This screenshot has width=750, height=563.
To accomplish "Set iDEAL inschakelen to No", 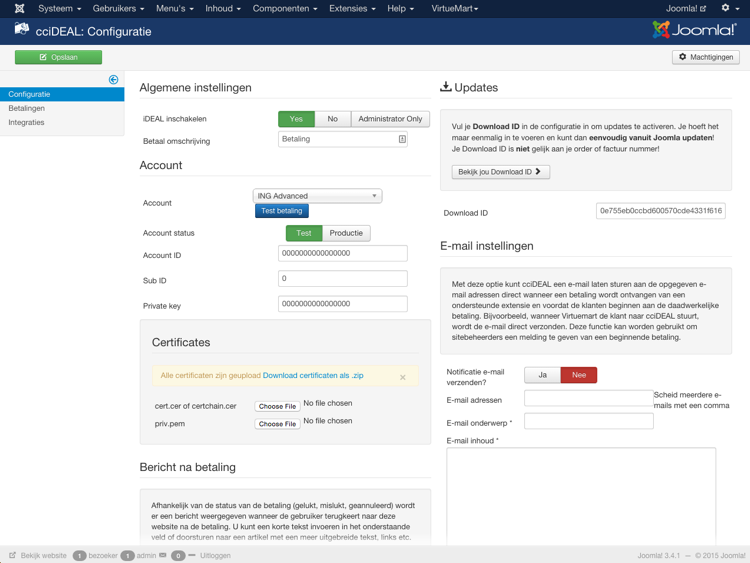I will (x=332, y=119).
